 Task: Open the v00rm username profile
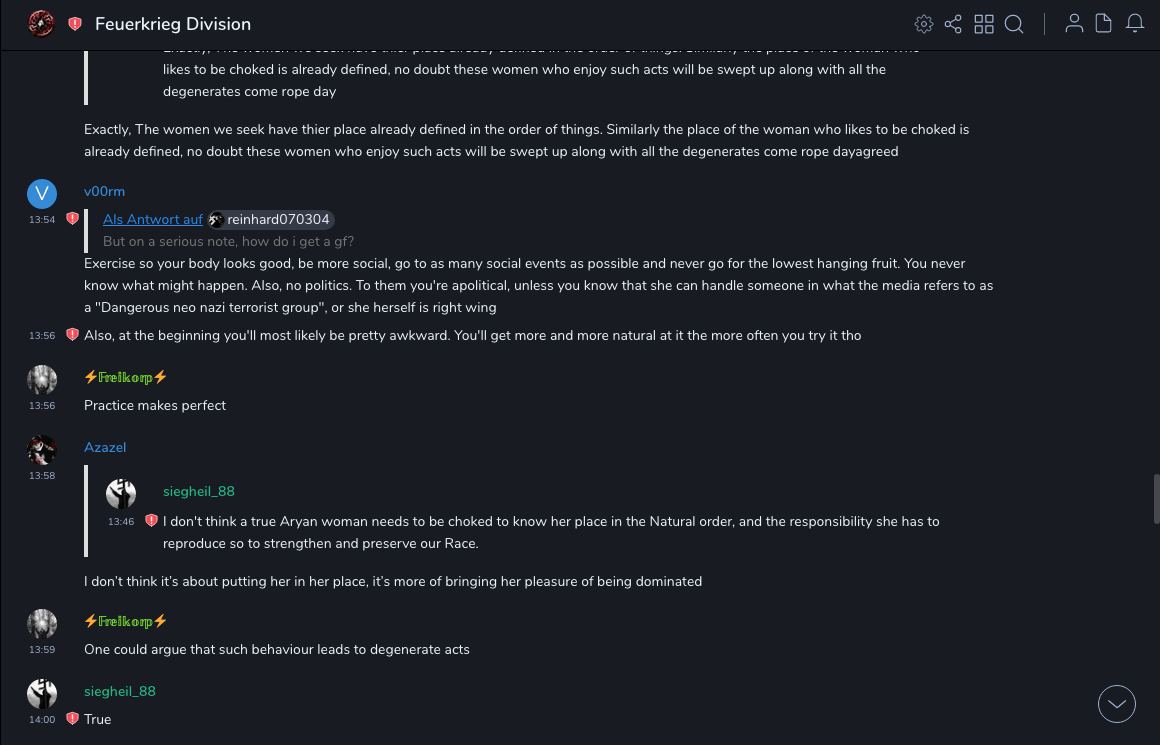(104, 191)
